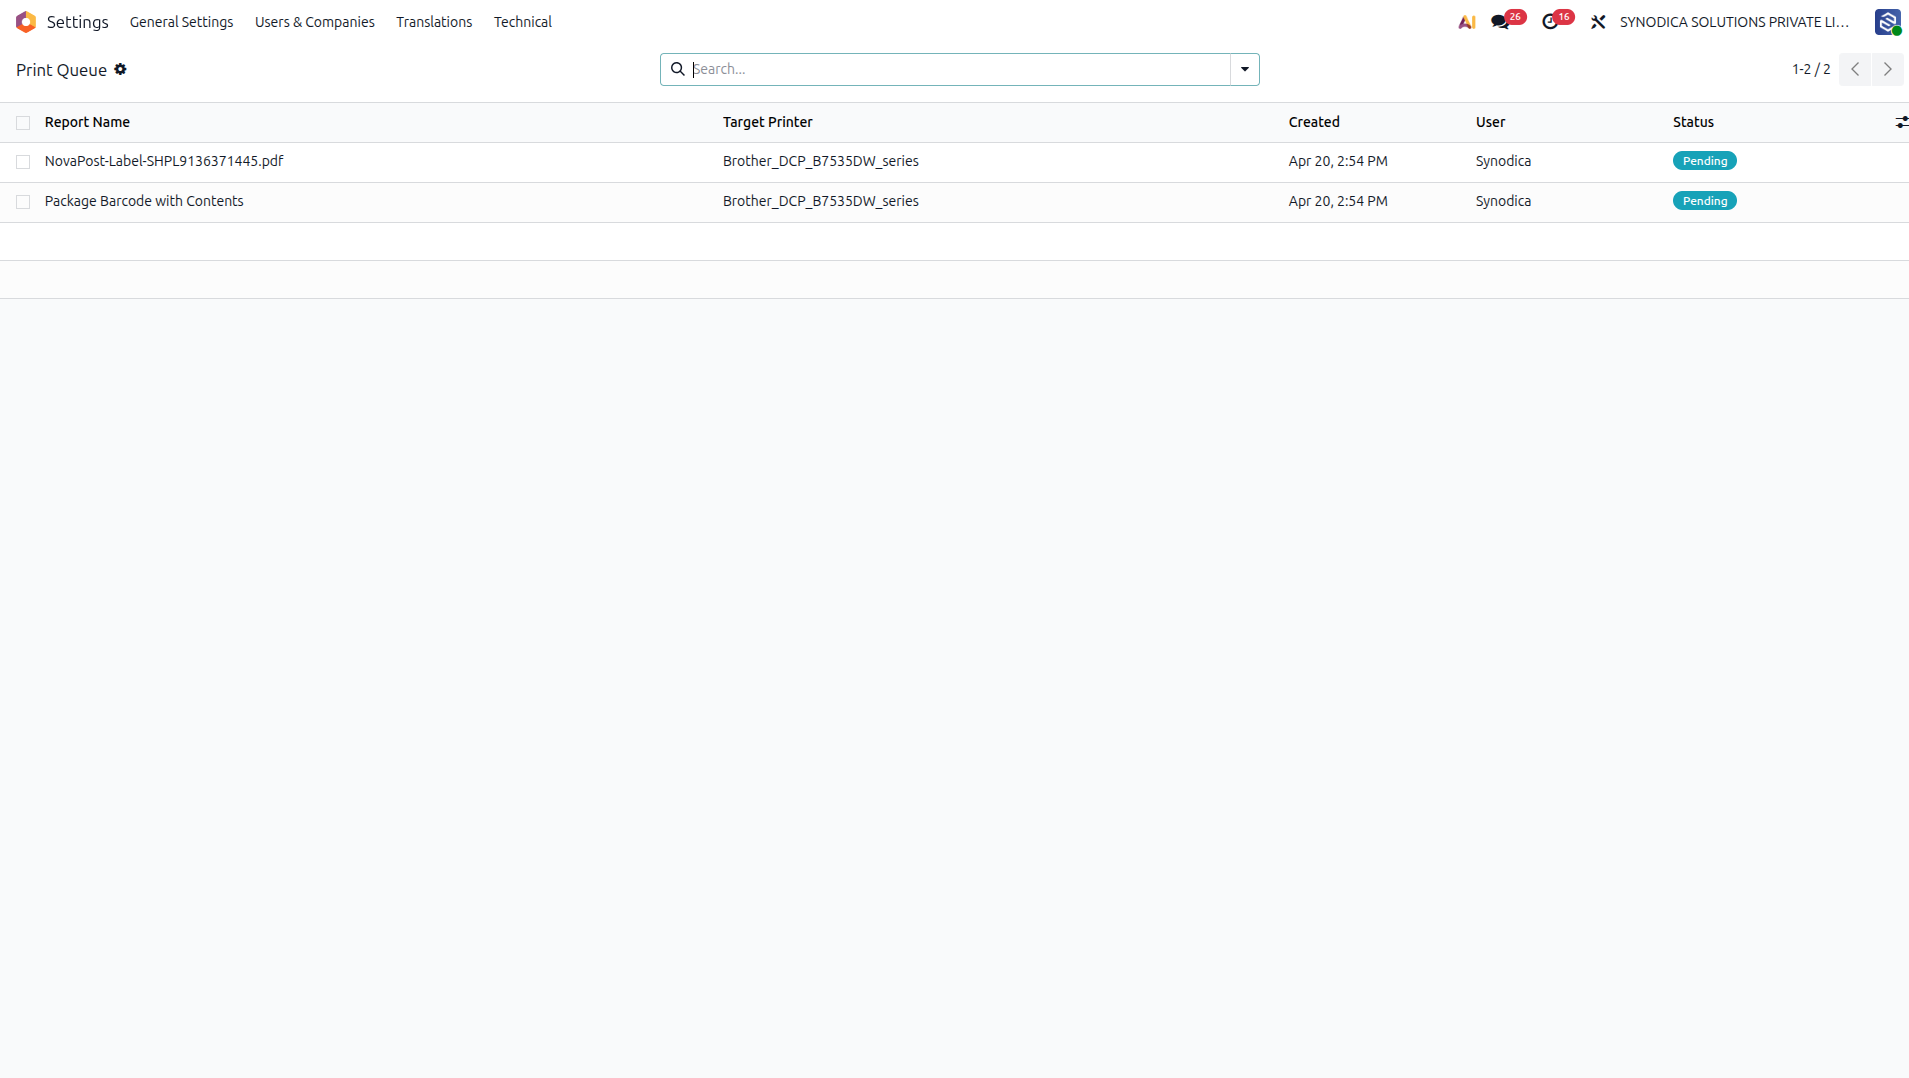1909x1078 pixels.
Task: Sort by Report Name column header
Action: pos(87,122)
